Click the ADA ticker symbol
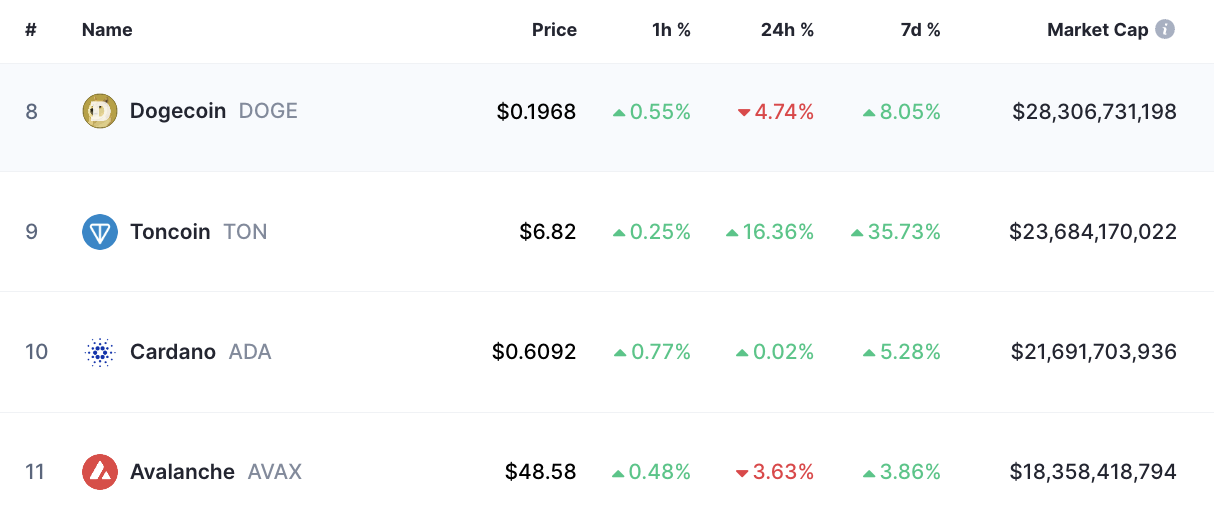 [250, 352]
